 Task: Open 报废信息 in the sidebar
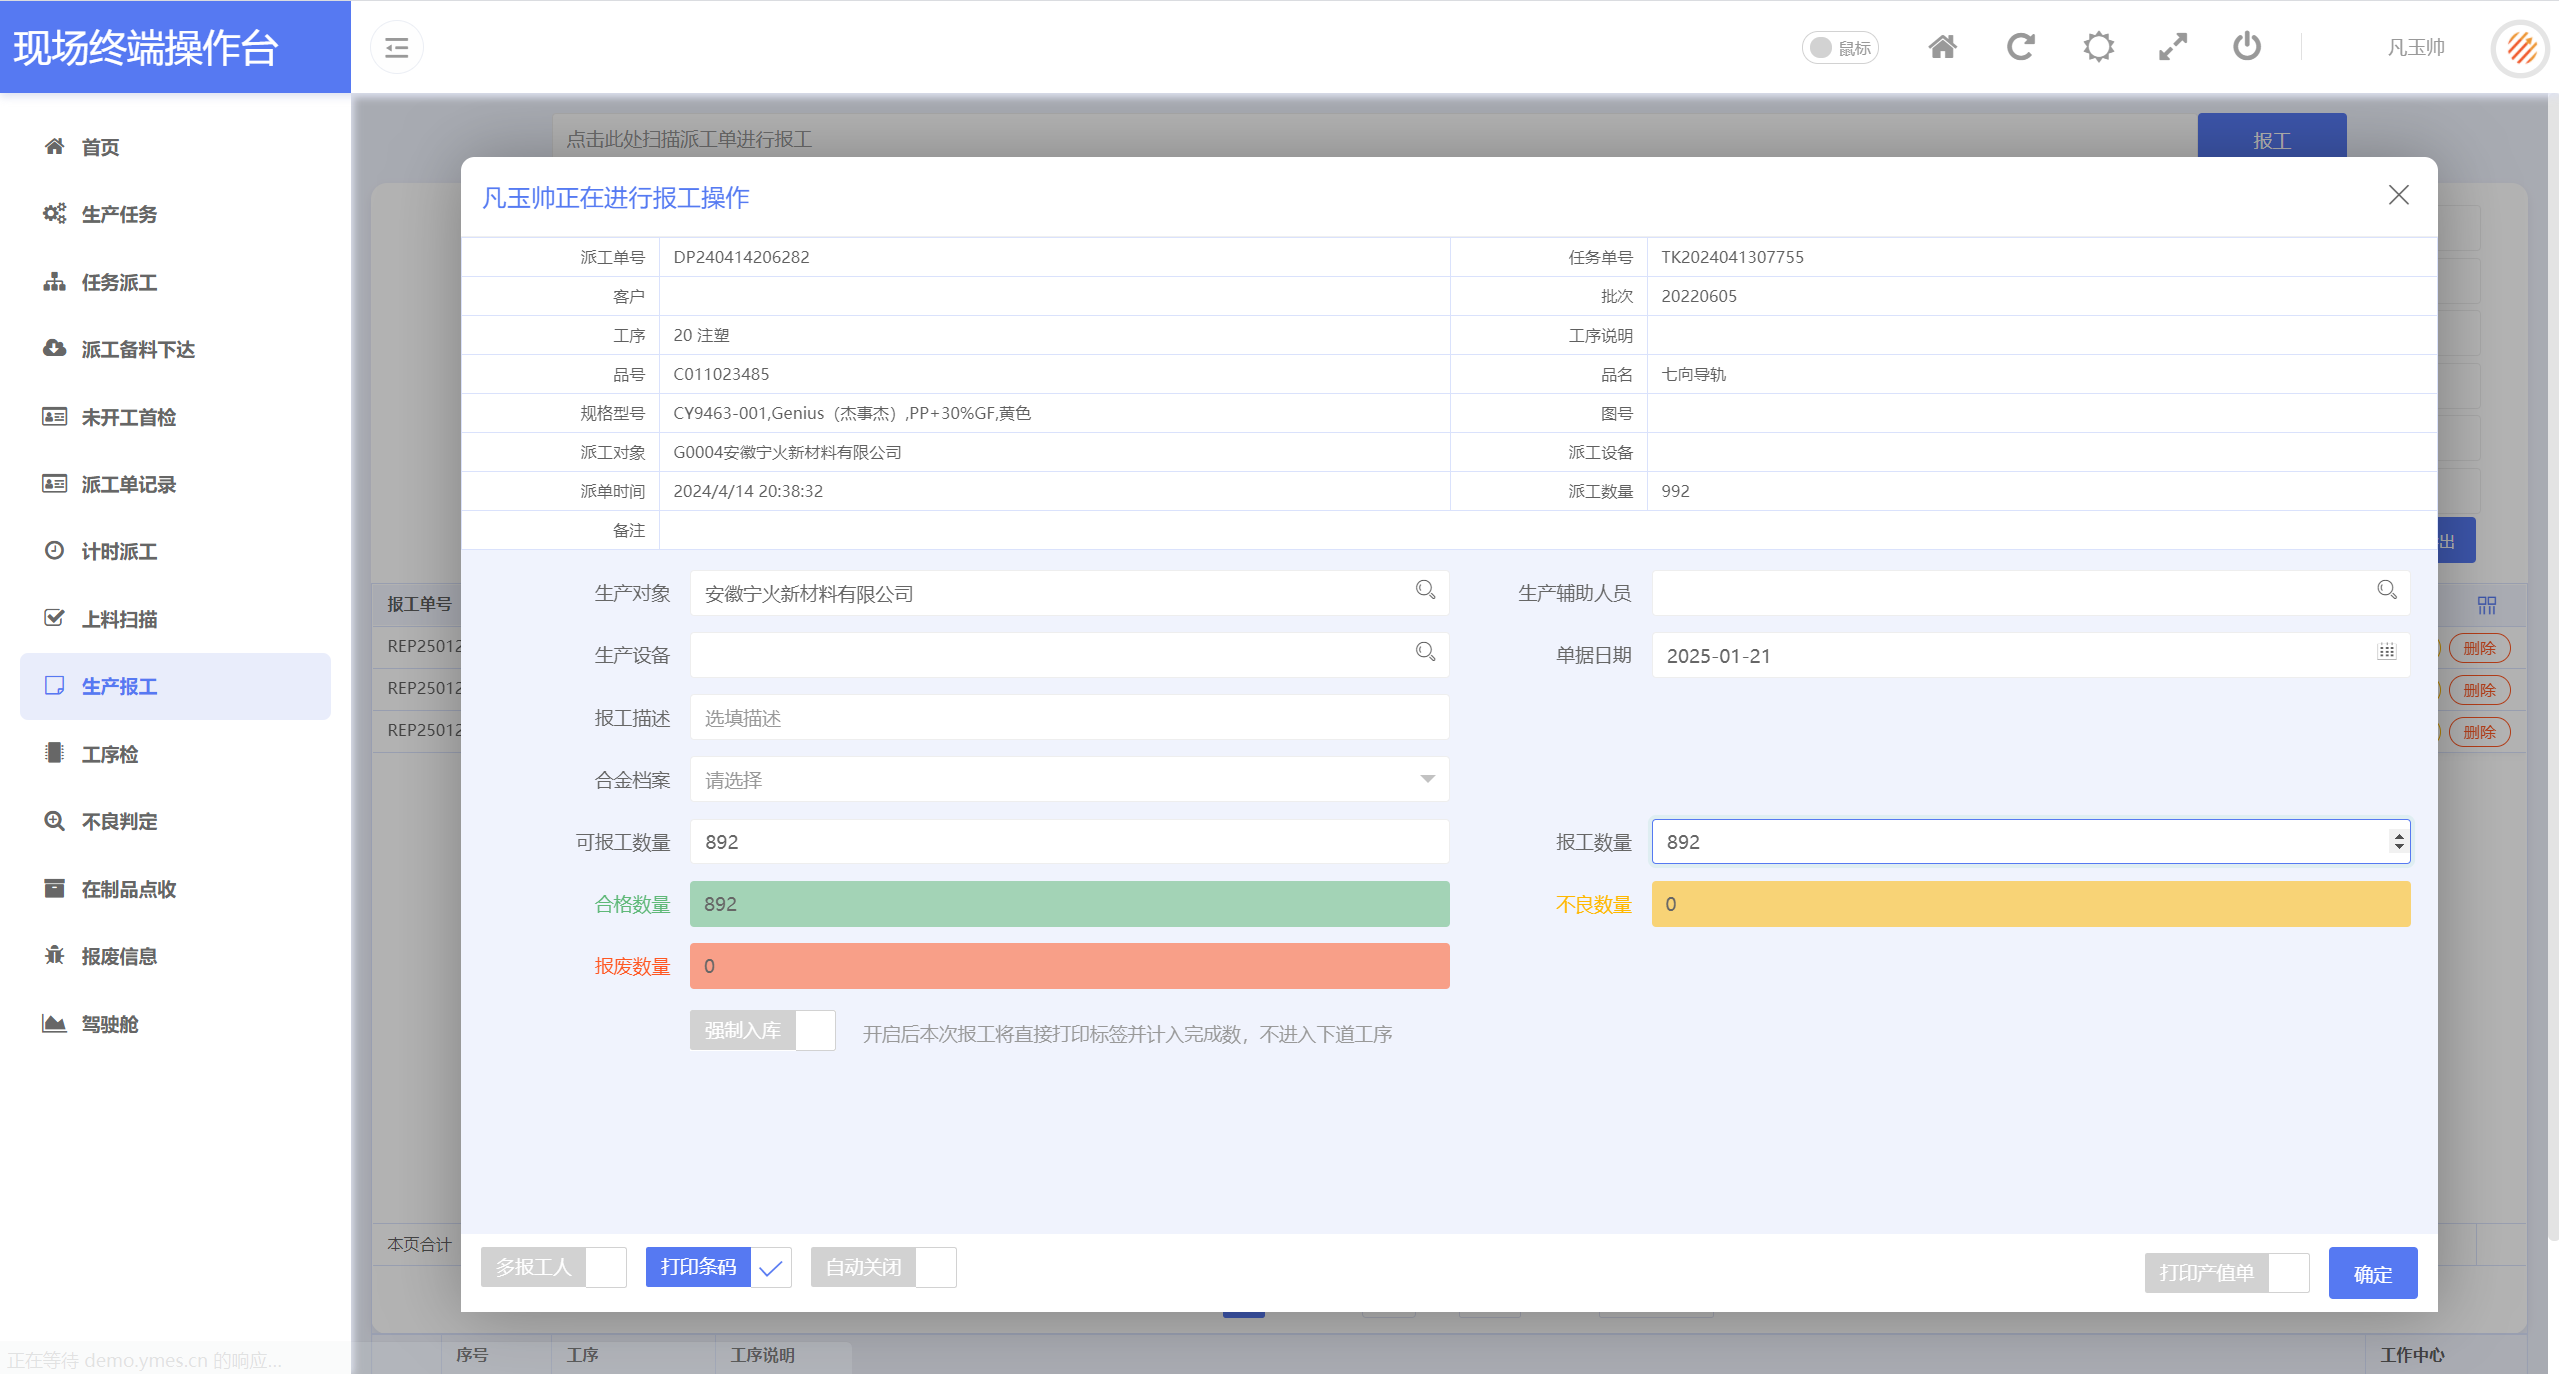point(175,956)
